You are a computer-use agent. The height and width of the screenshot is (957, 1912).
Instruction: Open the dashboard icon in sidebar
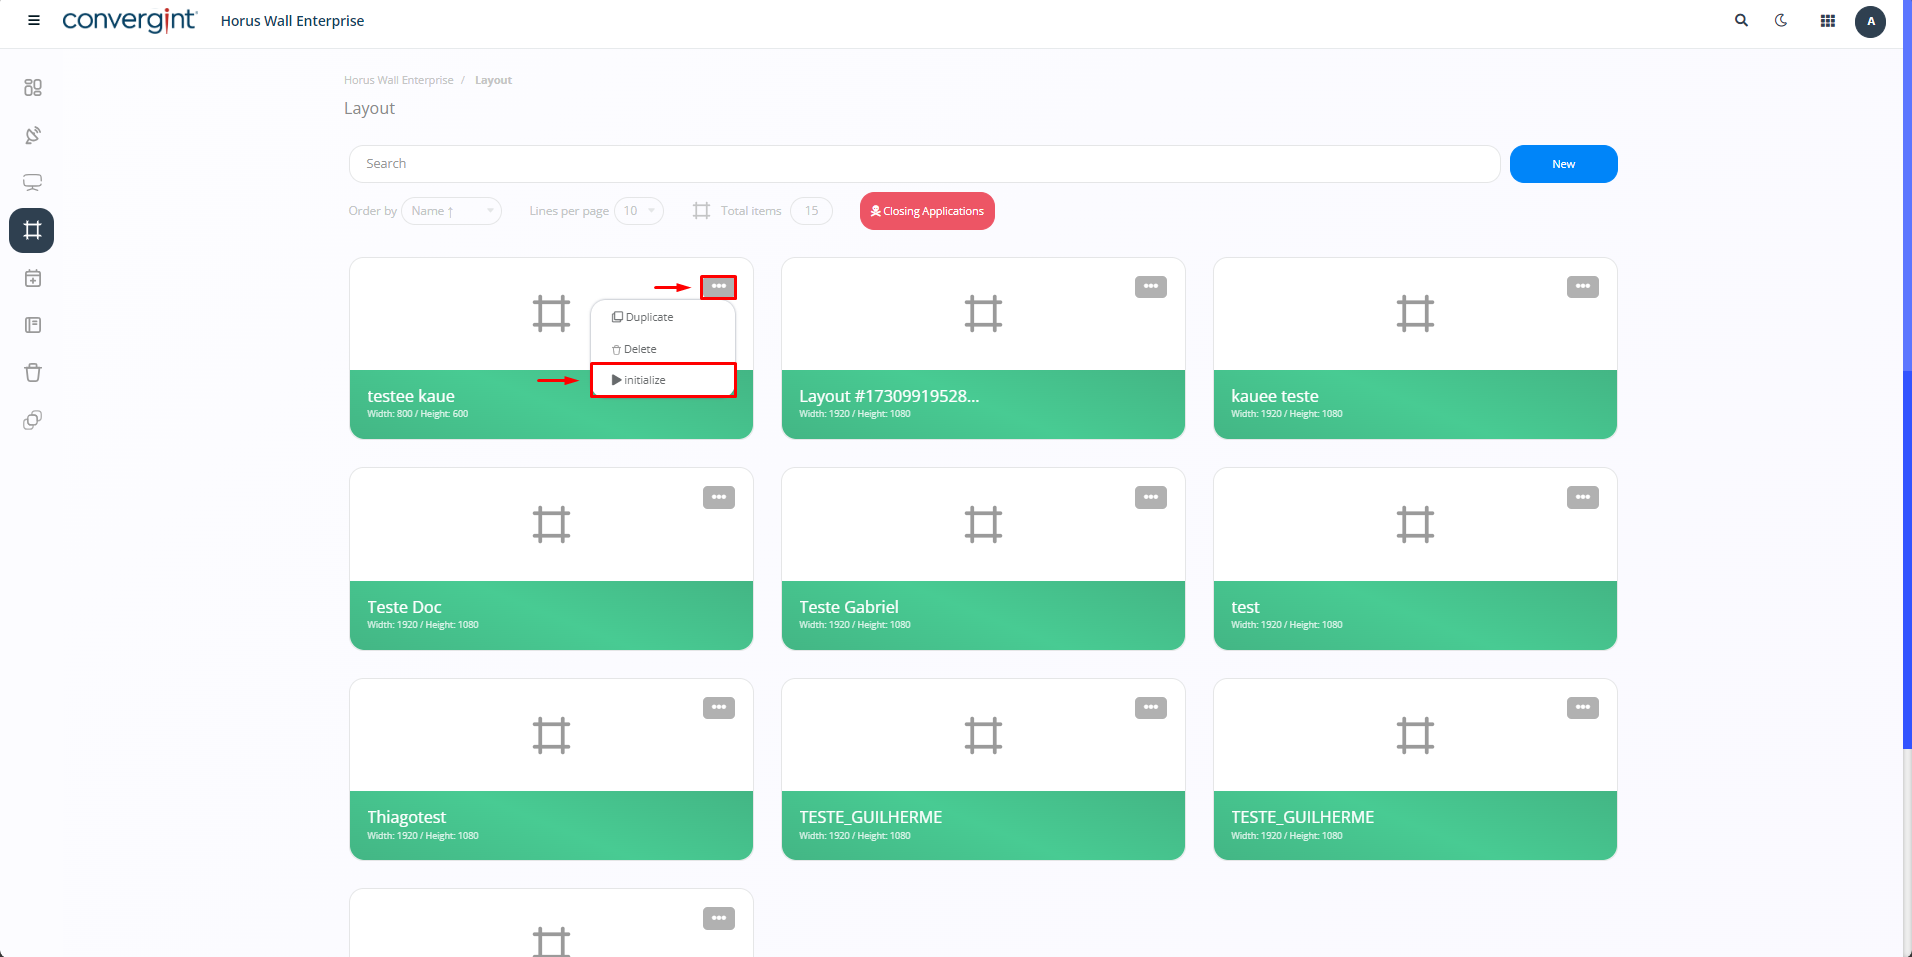click(33, 88)
